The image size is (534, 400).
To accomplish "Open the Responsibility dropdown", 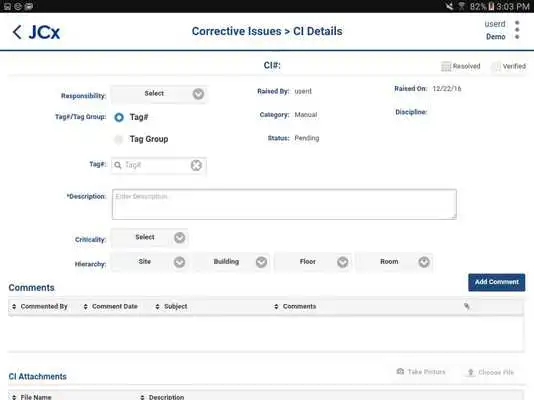I will pos(159,94).
